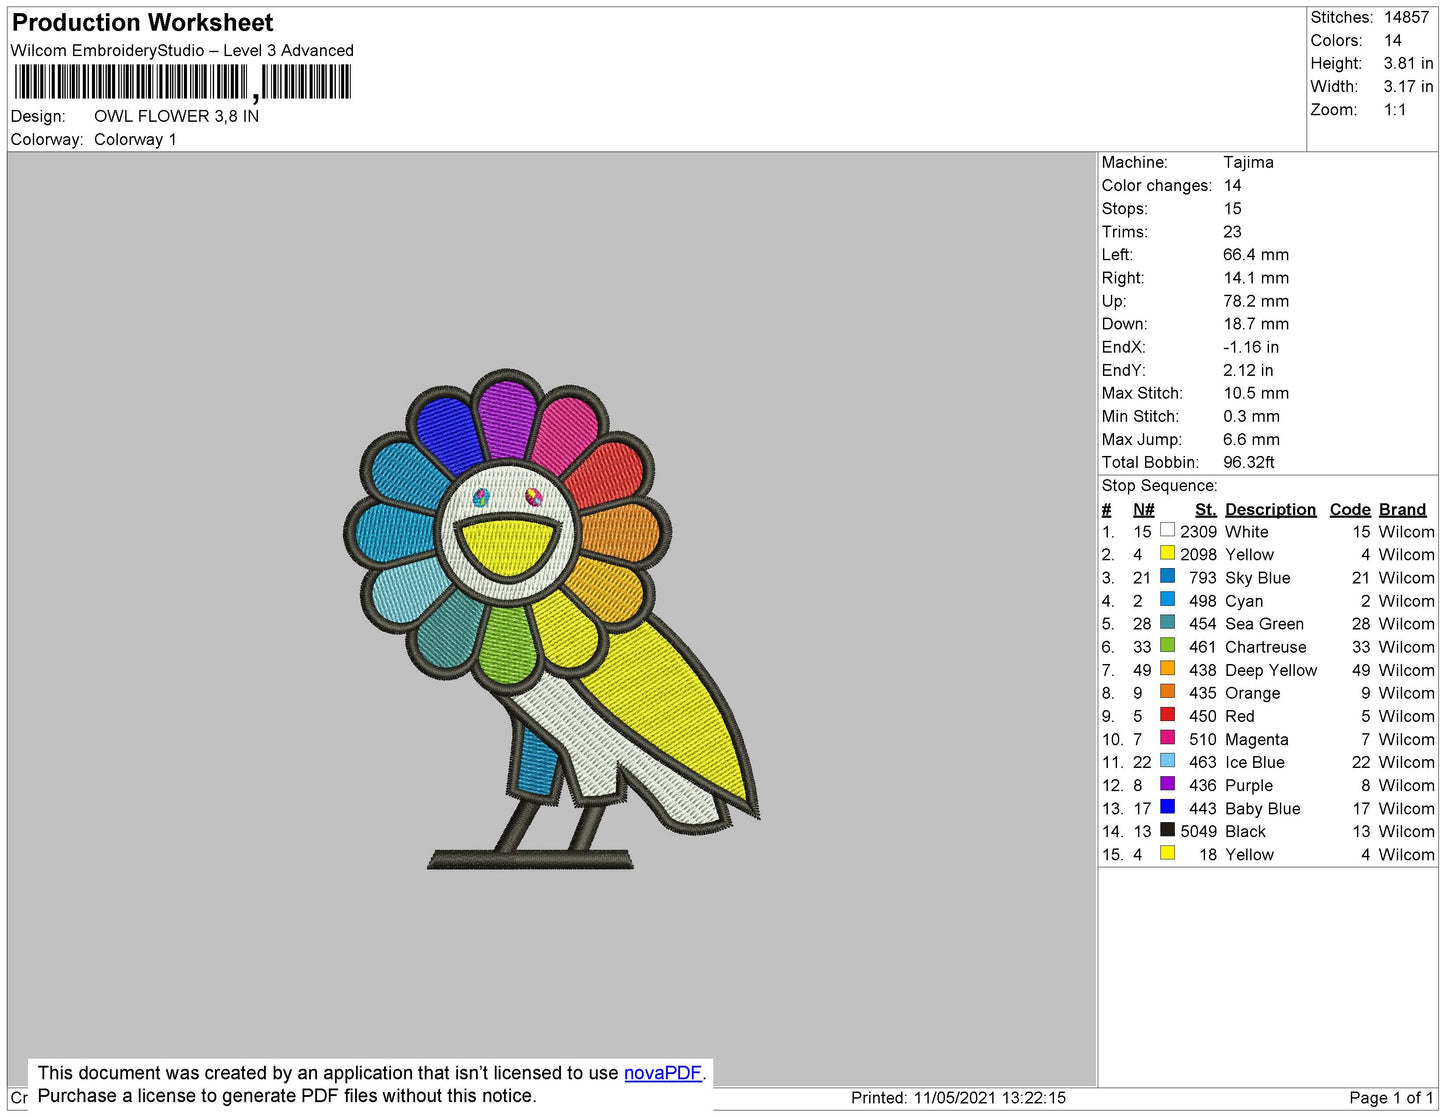Click the 'Sky Blue' description
The height and width of the screenshot is (1117, 1445).
1257,578
